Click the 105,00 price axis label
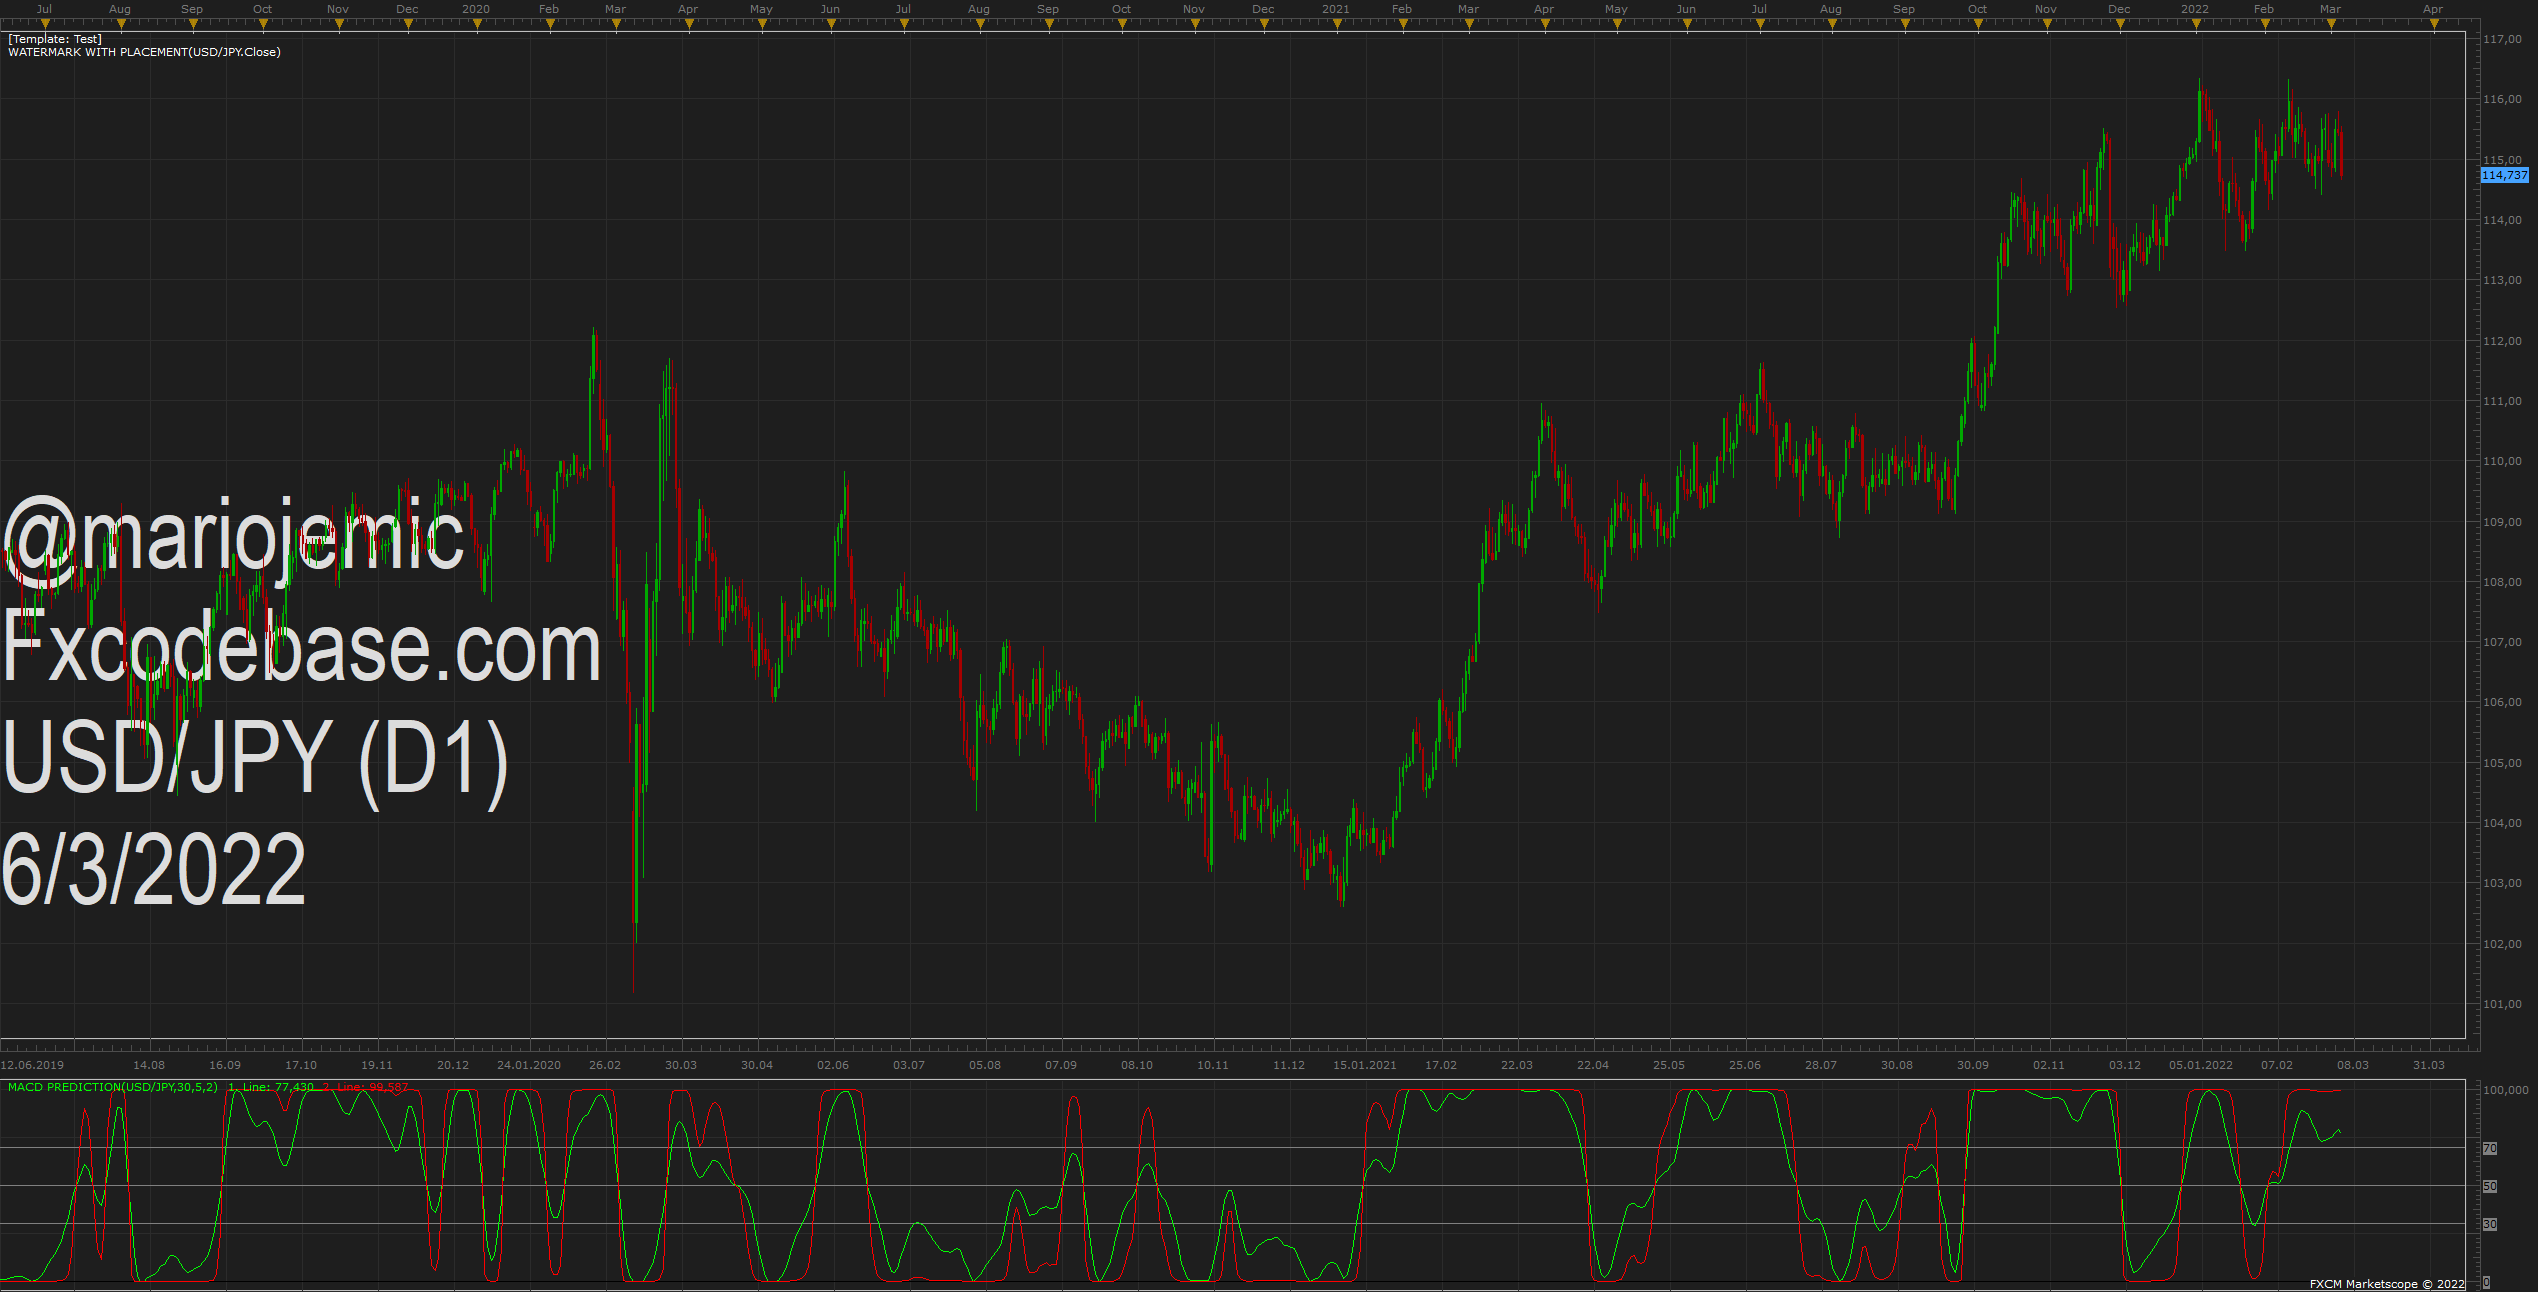 2503,763
